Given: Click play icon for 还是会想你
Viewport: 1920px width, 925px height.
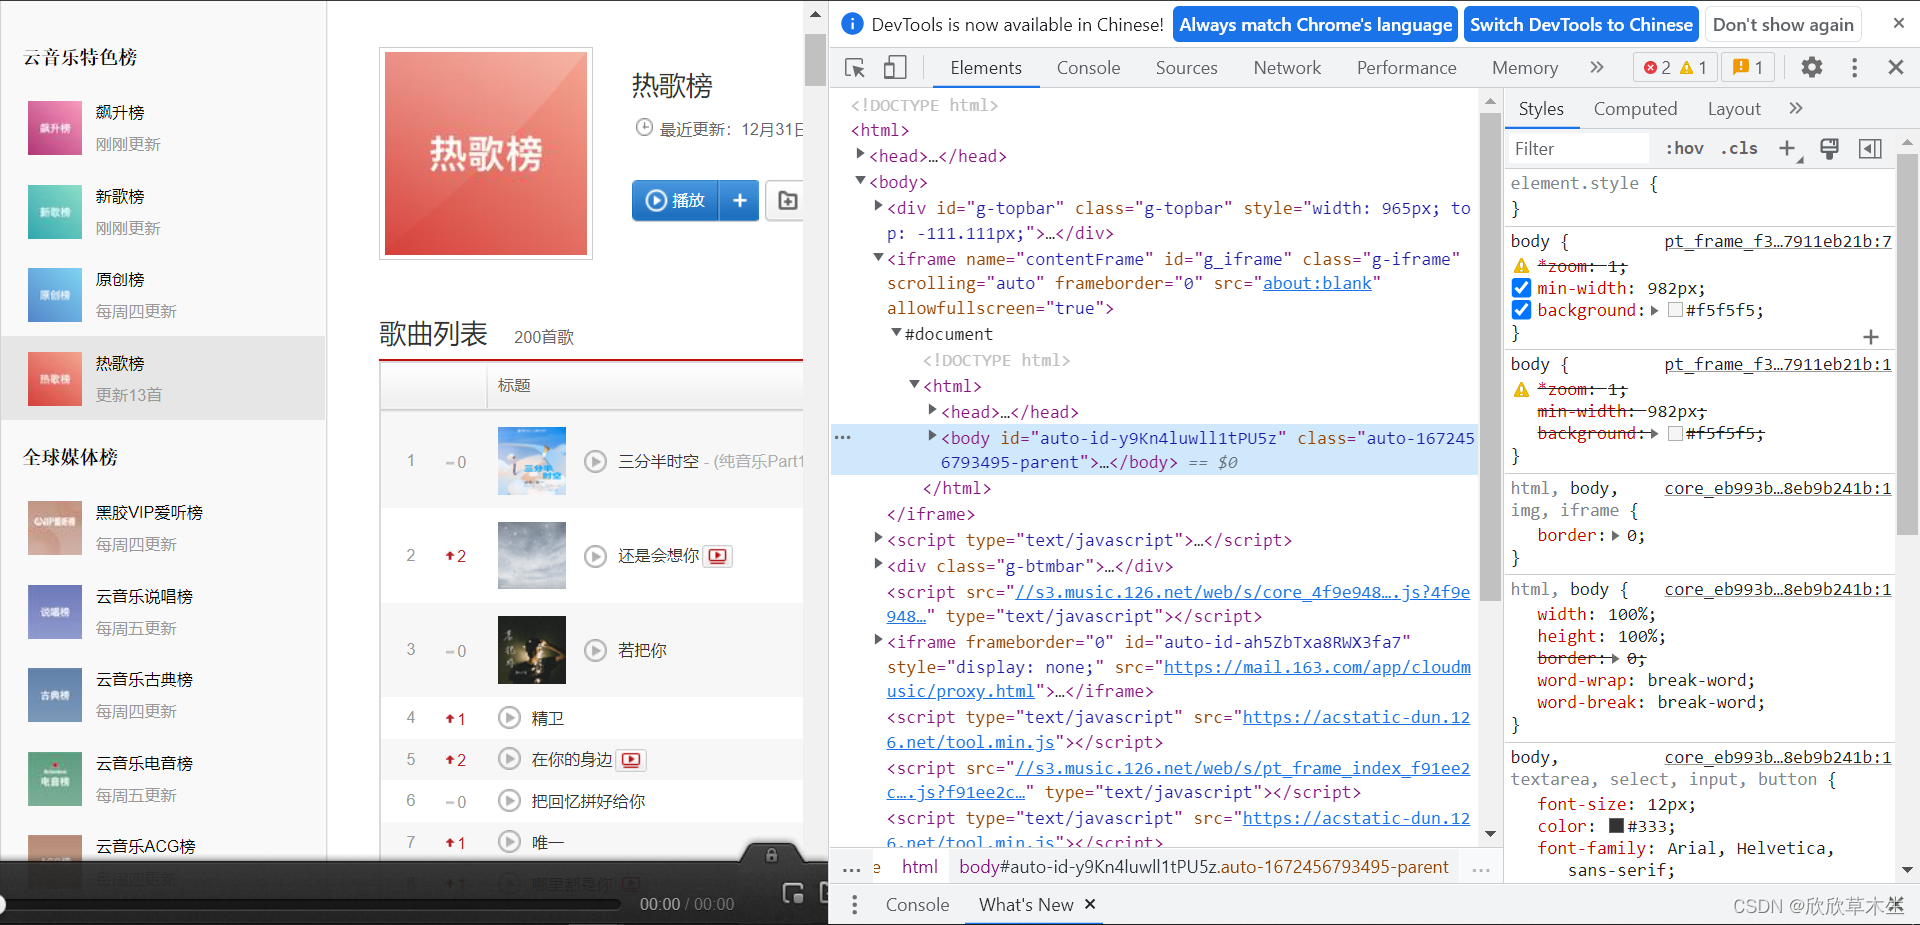Looking at the screenshot, I should (595, 556).
